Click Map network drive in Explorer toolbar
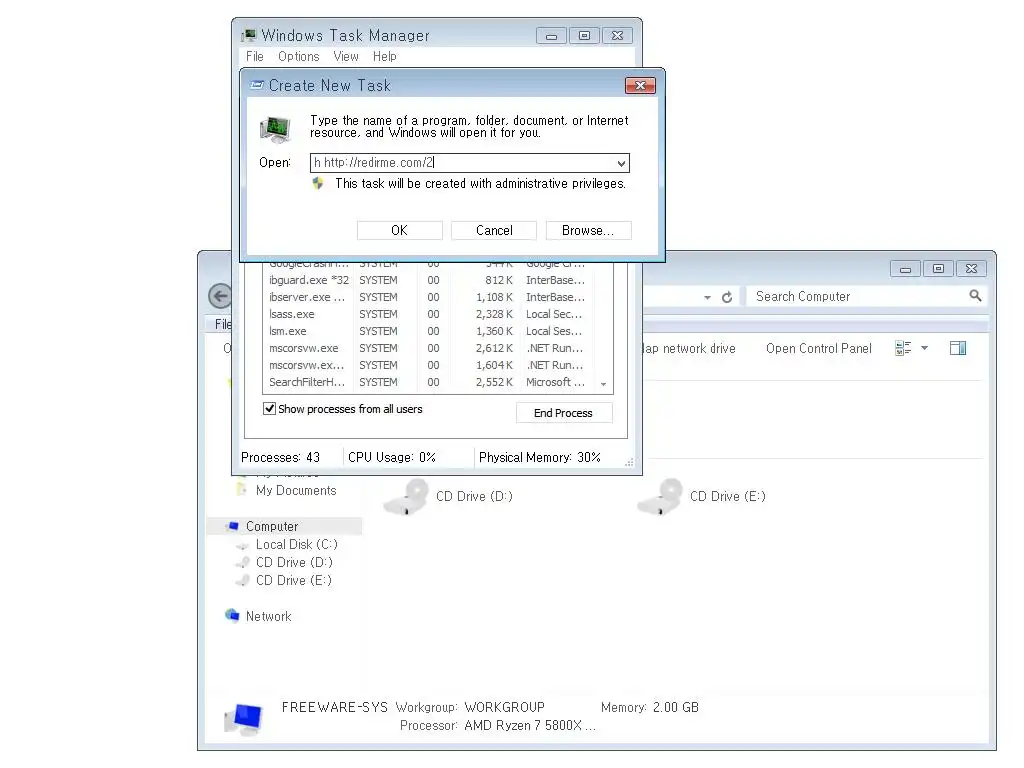This screenshot has height=768, width=1024. coord(689,349)
